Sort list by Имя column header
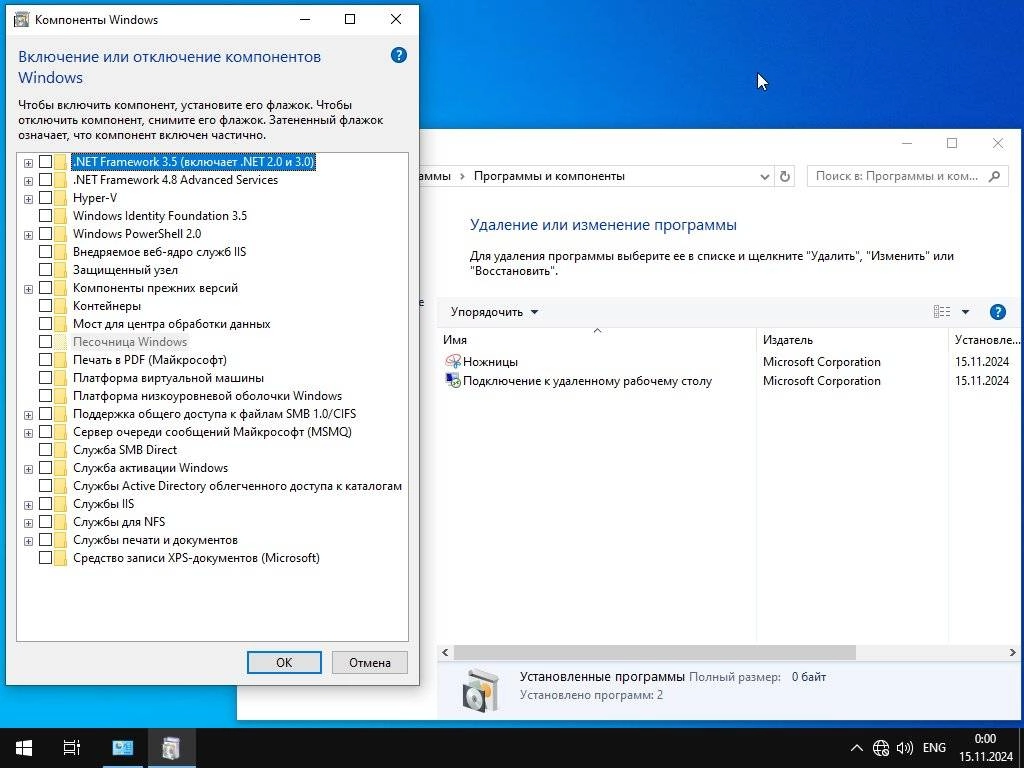Viewport: 1024px width, 768px height. point(596,340)
